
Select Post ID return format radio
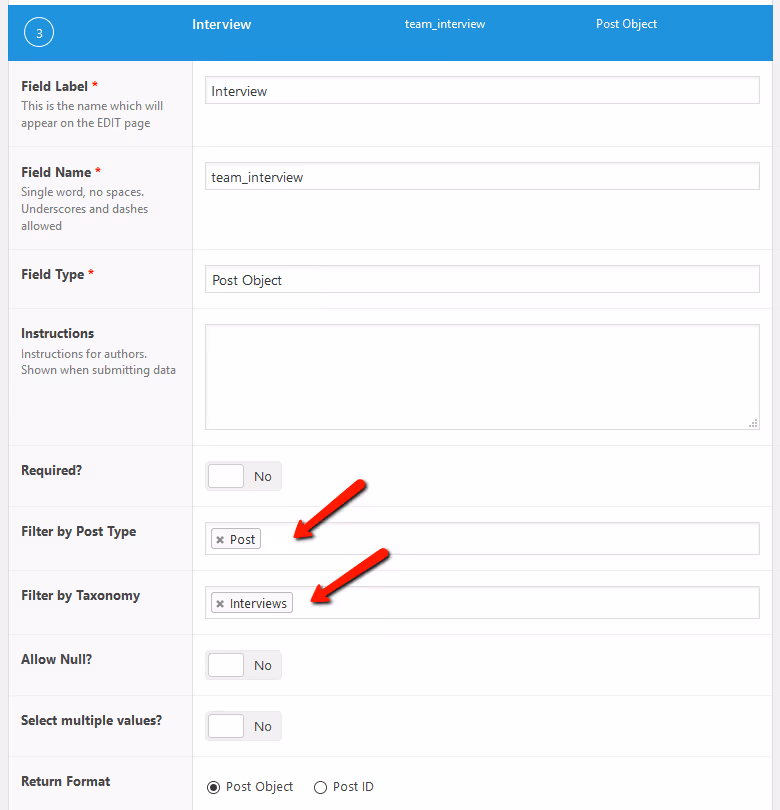320,787
